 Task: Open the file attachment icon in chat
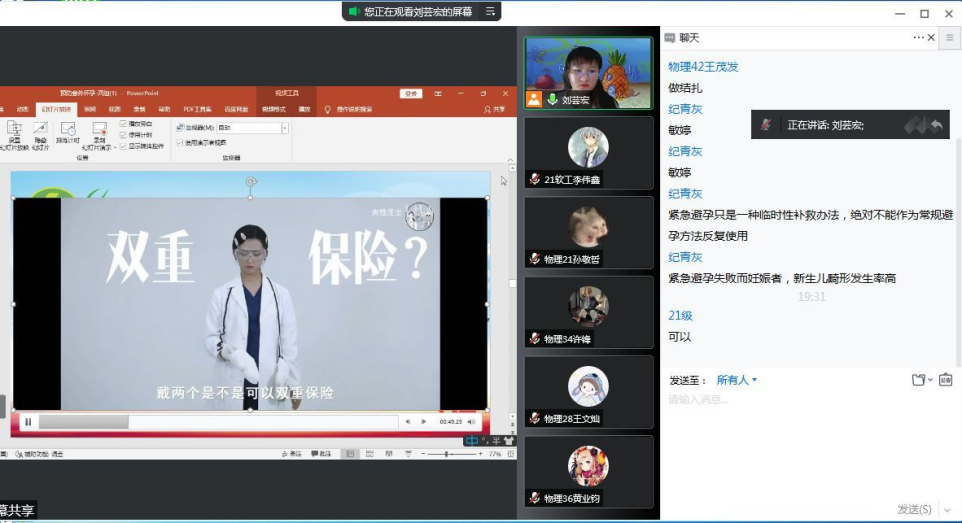919,380
